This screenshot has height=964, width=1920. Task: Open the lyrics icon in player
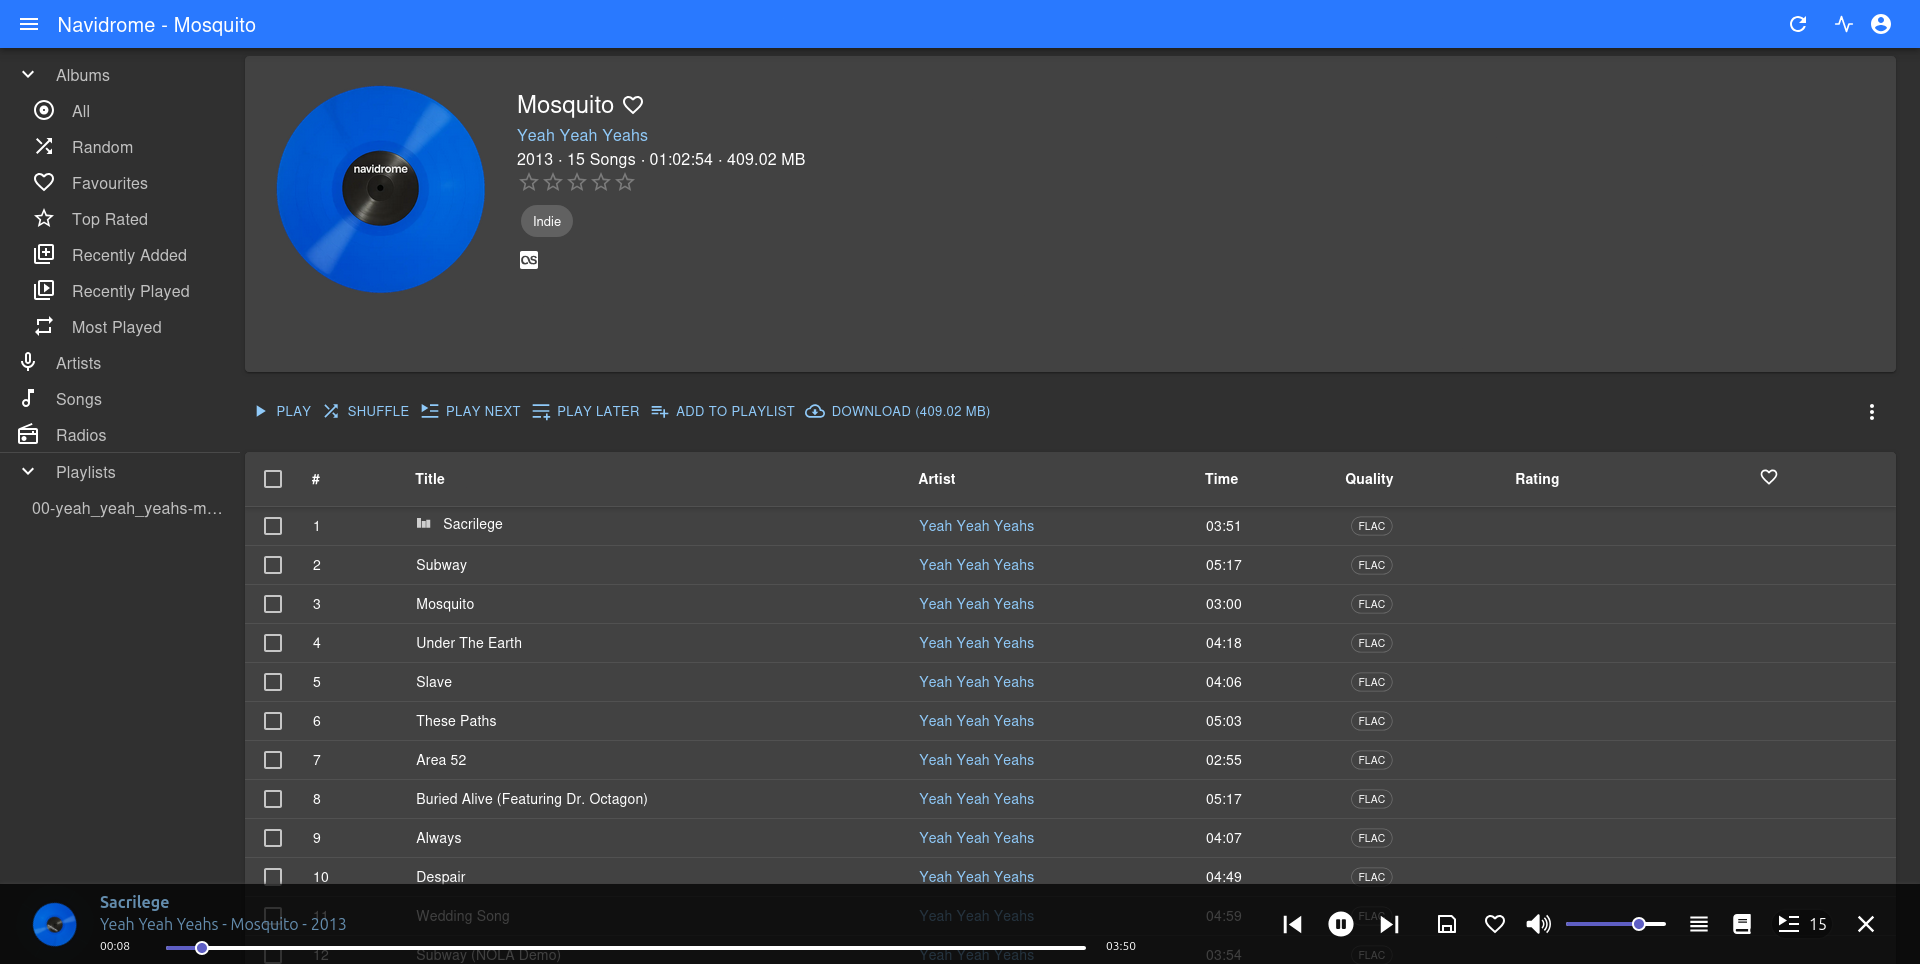pyautogui.click(x=1742, y=924)
